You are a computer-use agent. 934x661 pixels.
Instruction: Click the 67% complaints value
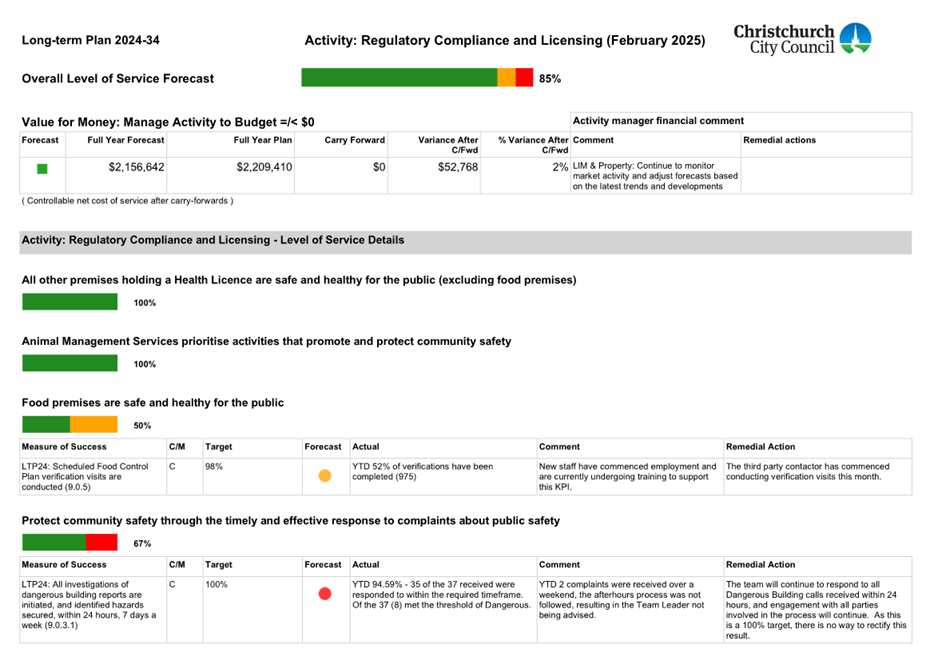coord(142,544)
